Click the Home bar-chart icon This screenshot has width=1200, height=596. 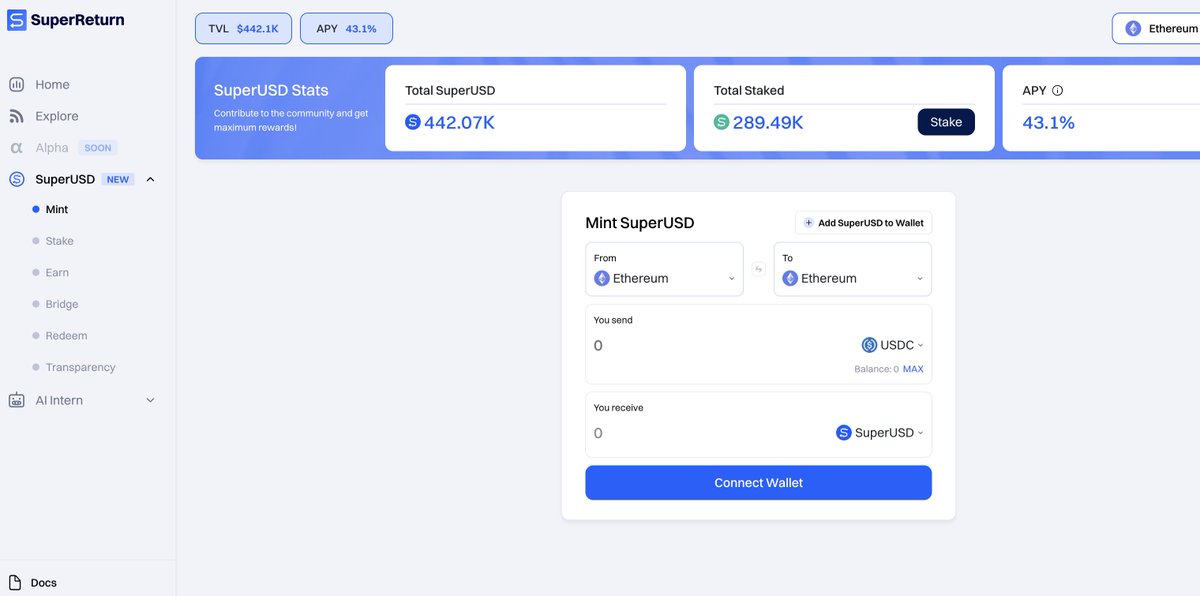[16, 85]
